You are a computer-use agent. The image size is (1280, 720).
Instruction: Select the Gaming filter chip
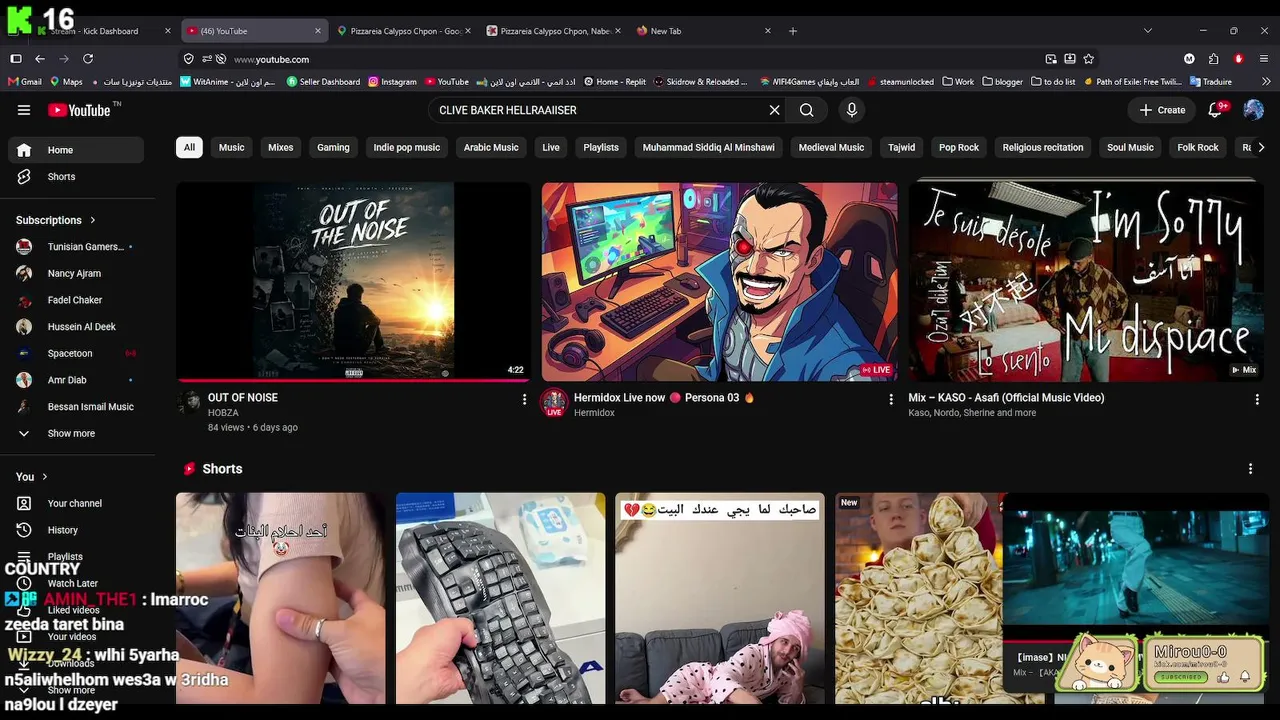(x=333, y=147)
